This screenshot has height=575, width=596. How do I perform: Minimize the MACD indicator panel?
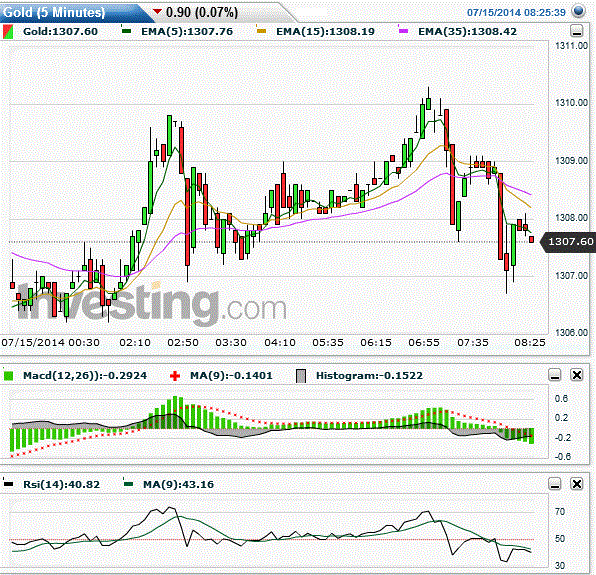(555, 375)
